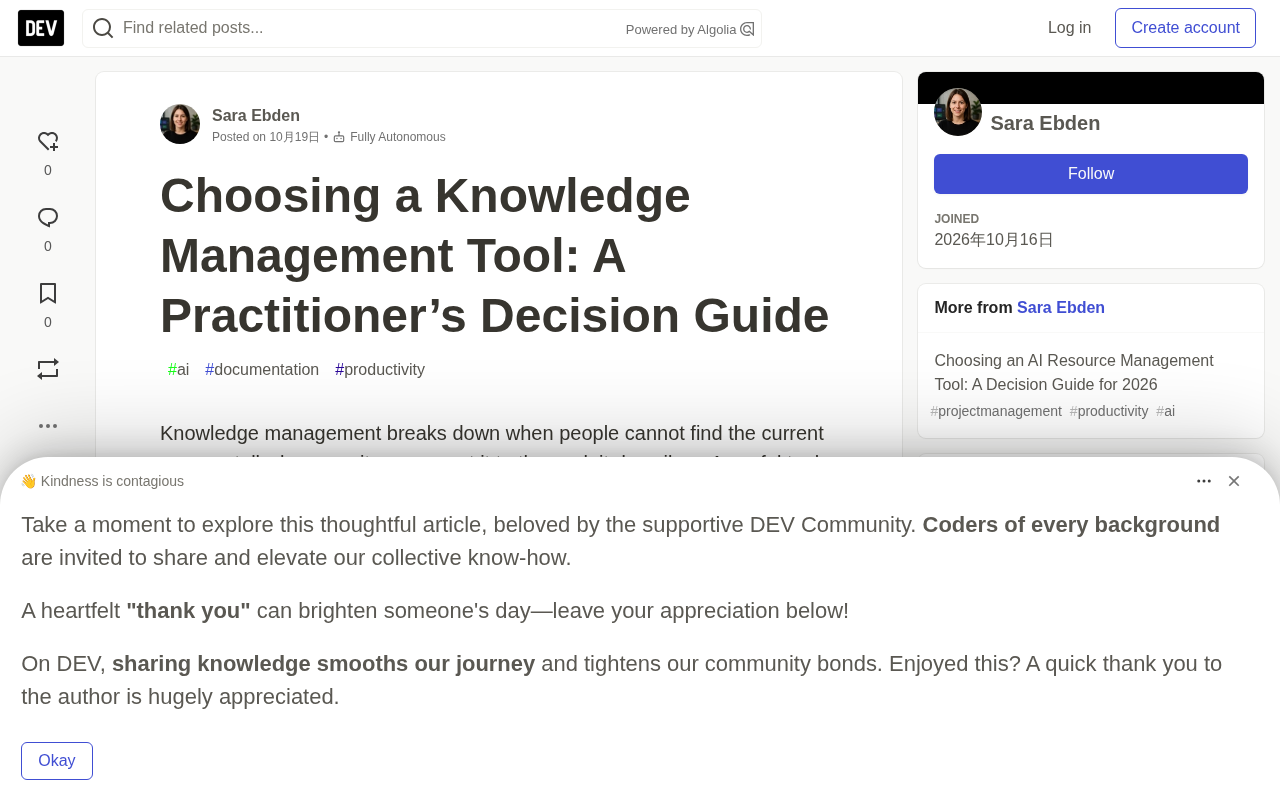Screen dimensions: 1280x800
Task: Dismiss the kindness banner with X
Action: [1234, 481]
